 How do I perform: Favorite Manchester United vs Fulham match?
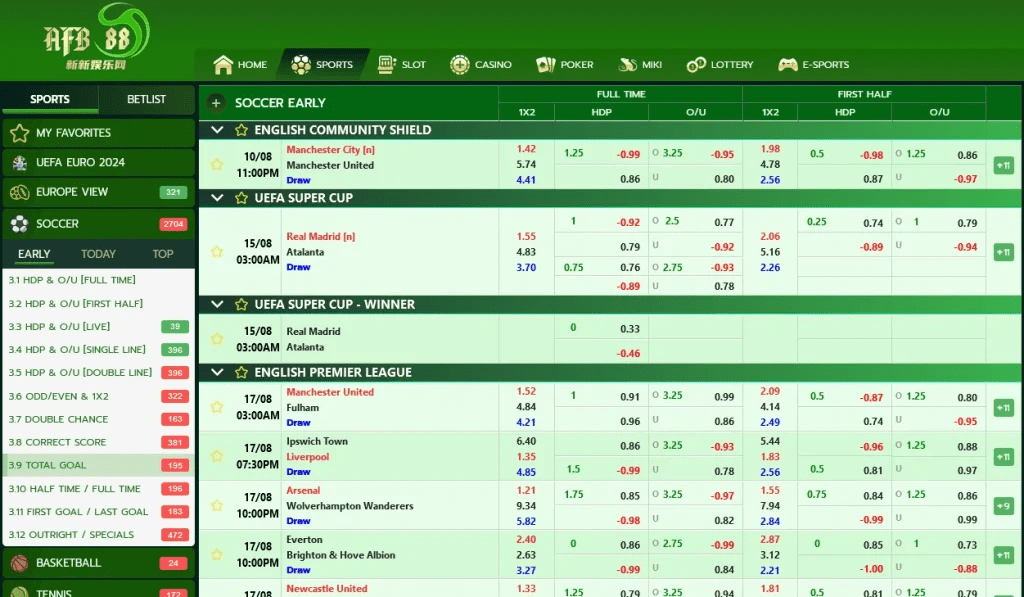[217, 407]
